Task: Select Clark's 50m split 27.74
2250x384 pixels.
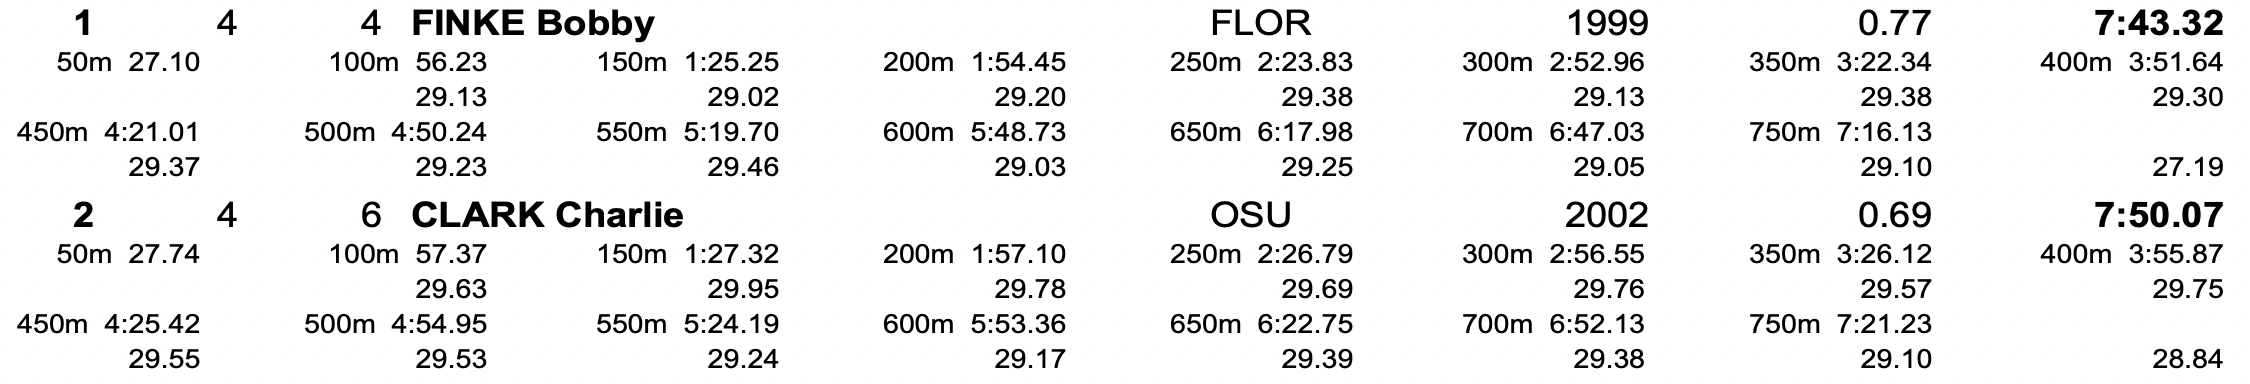Action: click(x=164, y=254)
